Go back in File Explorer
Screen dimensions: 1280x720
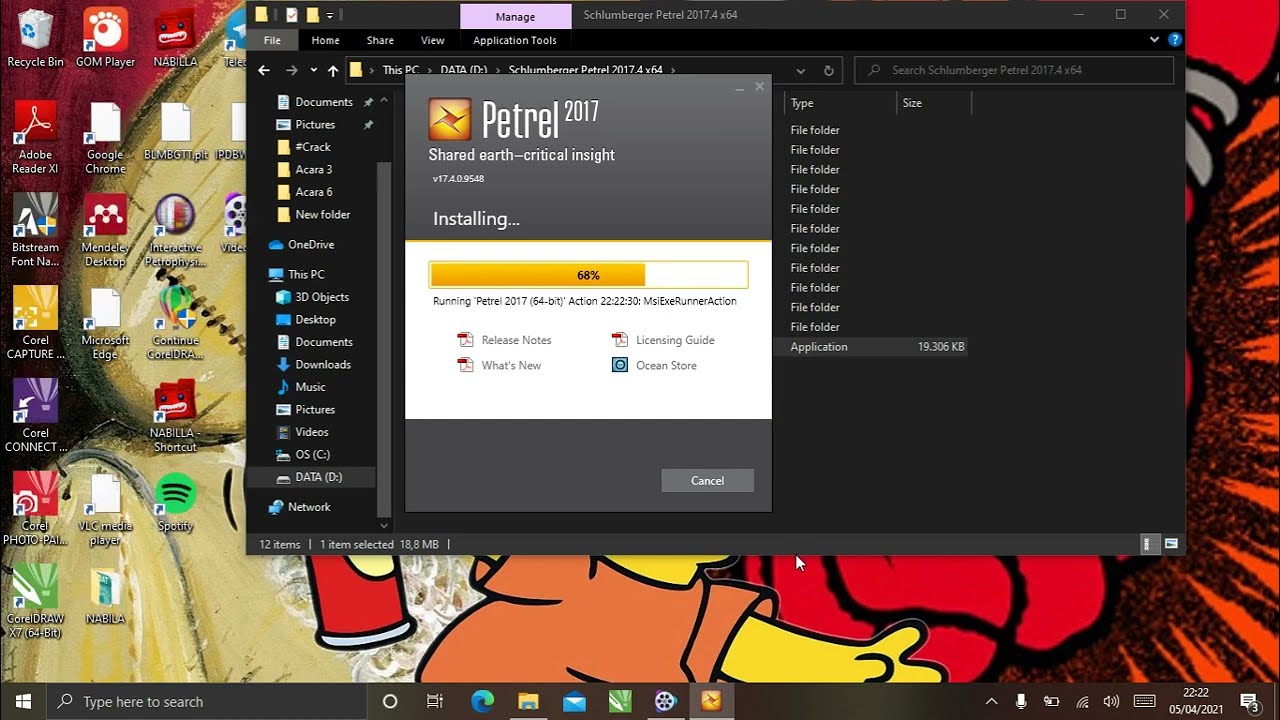point(264,70)
